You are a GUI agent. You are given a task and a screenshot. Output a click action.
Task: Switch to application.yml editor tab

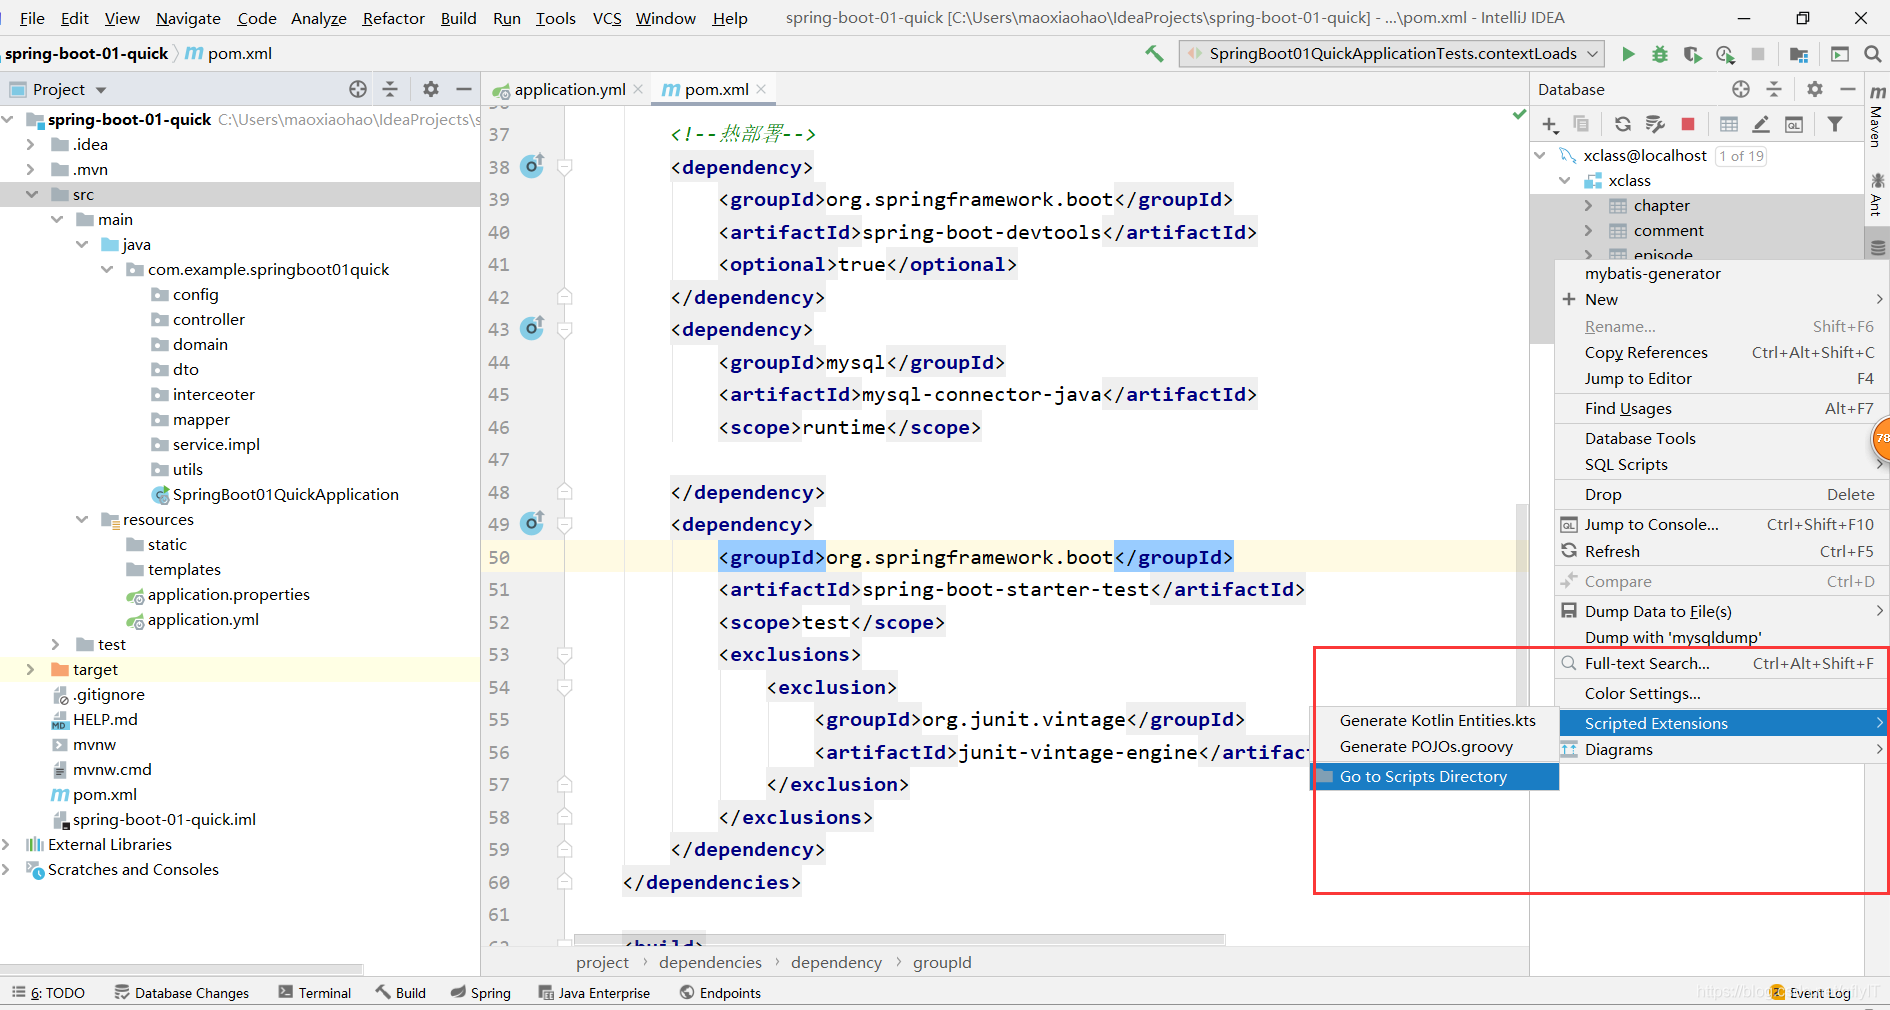[x=569, y=89]
